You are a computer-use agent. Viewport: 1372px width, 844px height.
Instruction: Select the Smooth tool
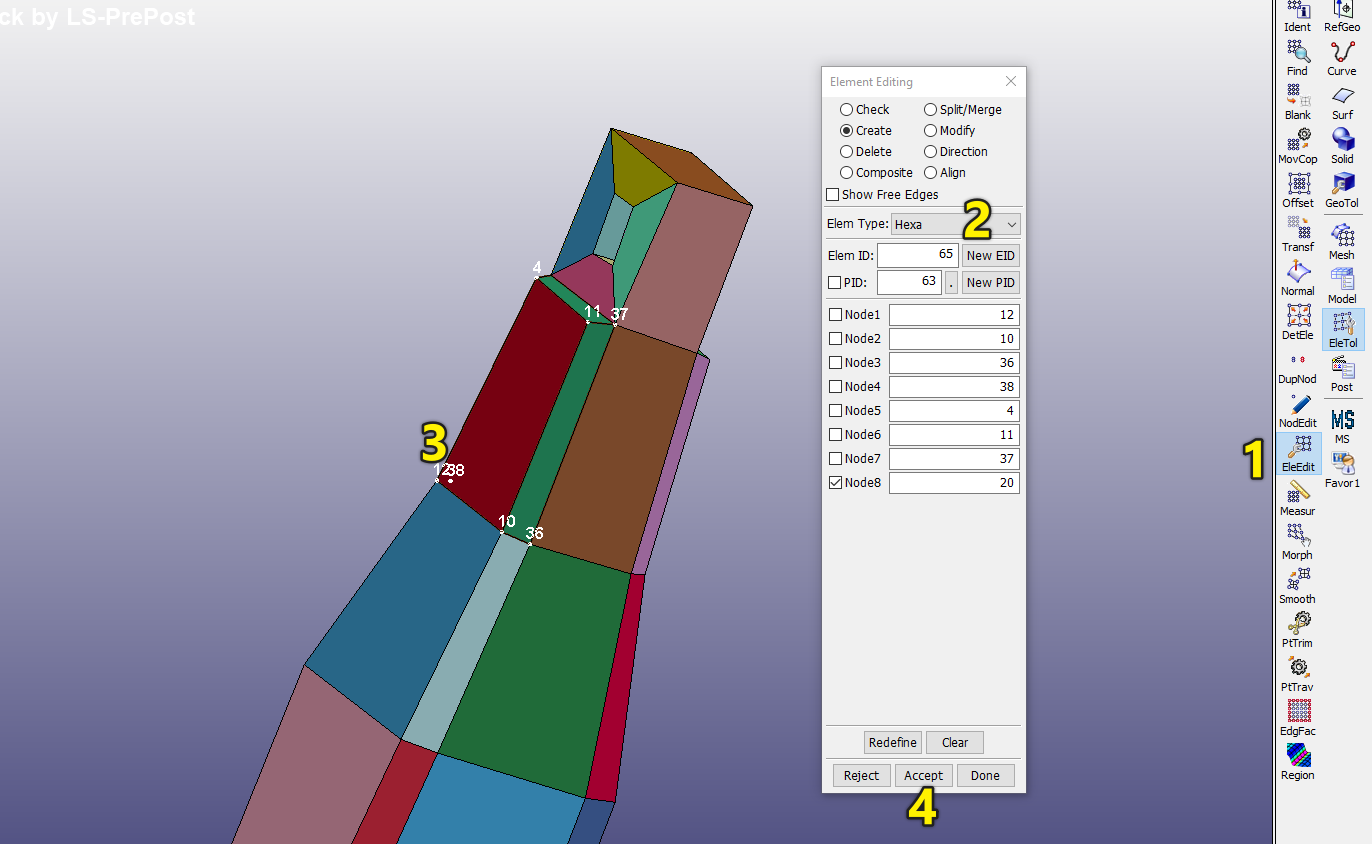[1298, 586]
